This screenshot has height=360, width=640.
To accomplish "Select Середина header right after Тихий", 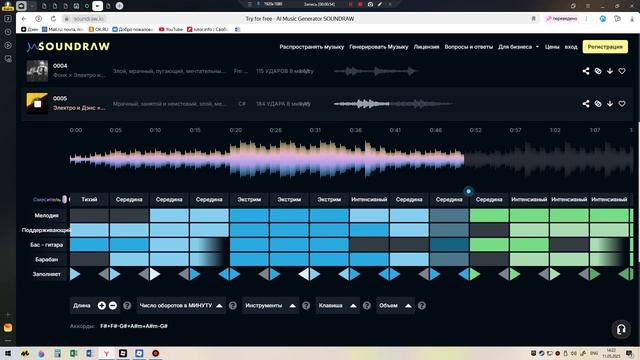I will click(129, 200).
